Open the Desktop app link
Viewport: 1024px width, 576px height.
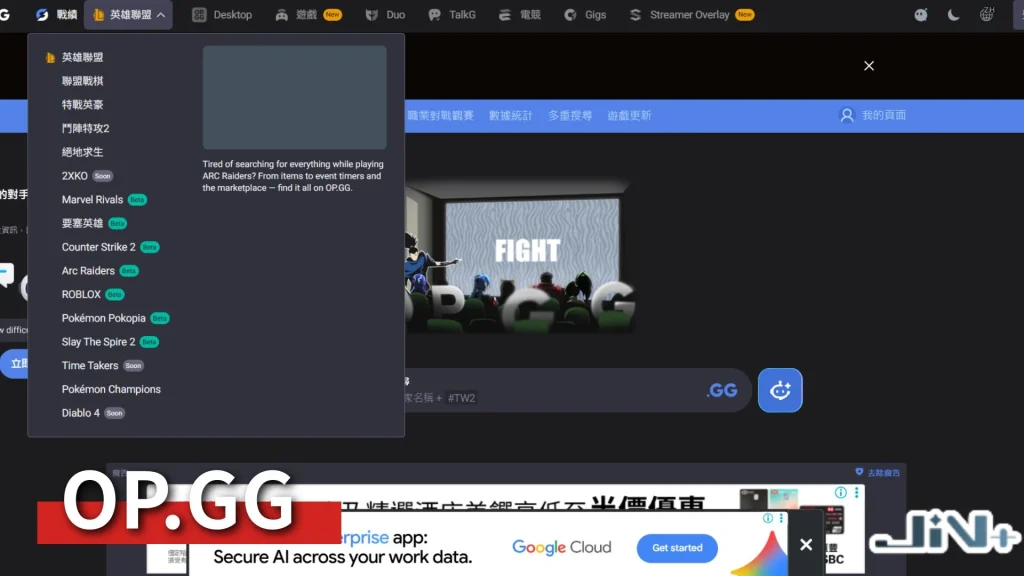tap(222, 14)
